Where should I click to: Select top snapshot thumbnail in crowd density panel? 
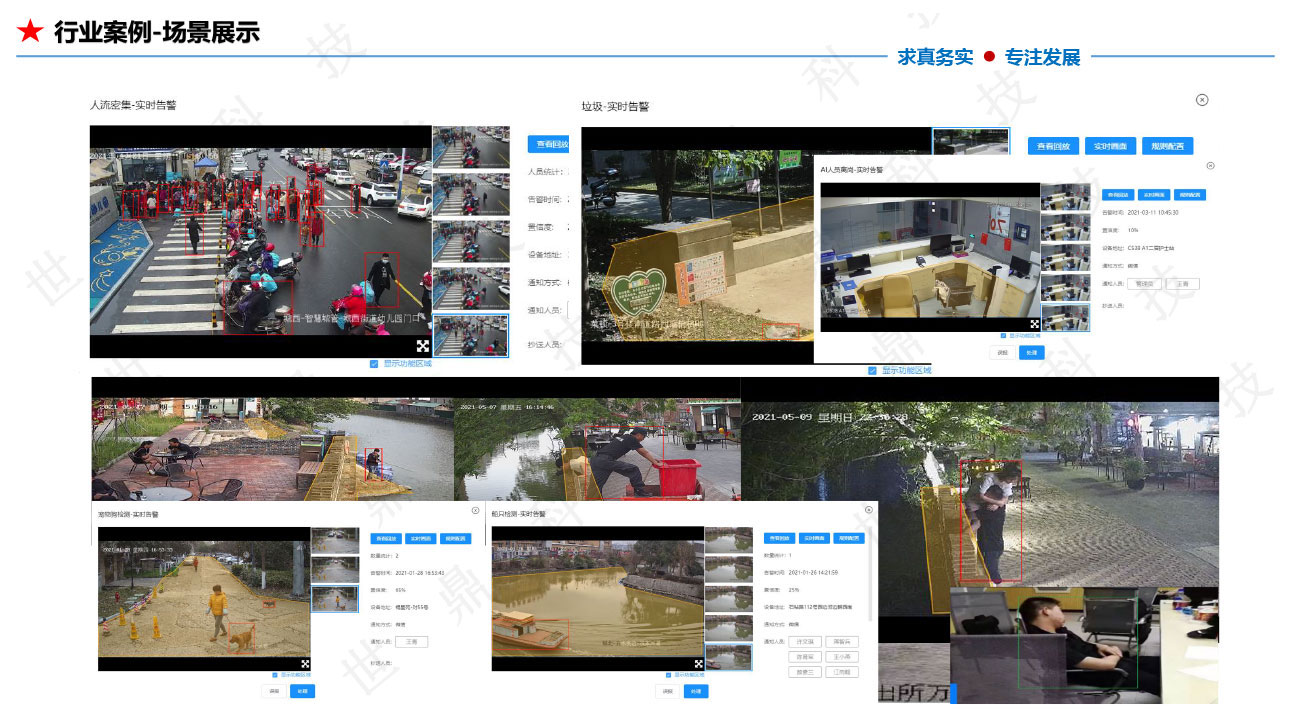coord(470,147)
